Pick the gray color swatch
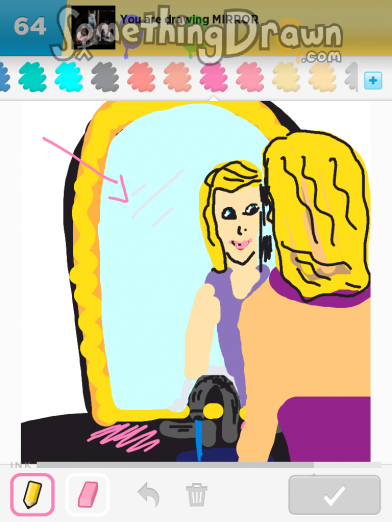 click(105, 77)
